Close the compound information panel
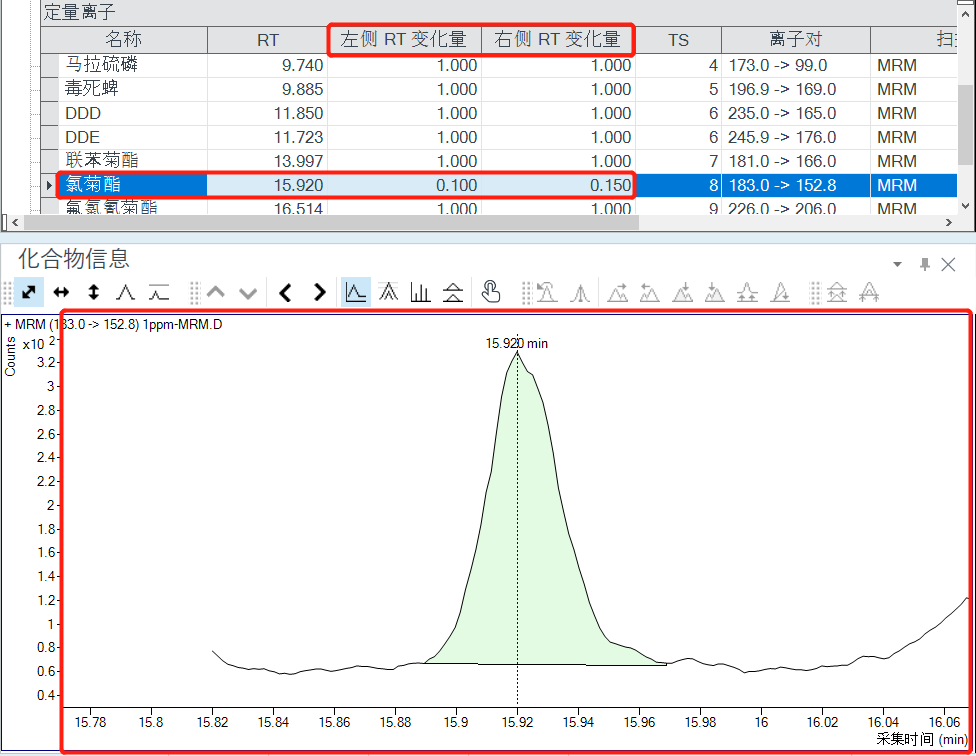This screenshot has width=976, height=756. [948, 264]
